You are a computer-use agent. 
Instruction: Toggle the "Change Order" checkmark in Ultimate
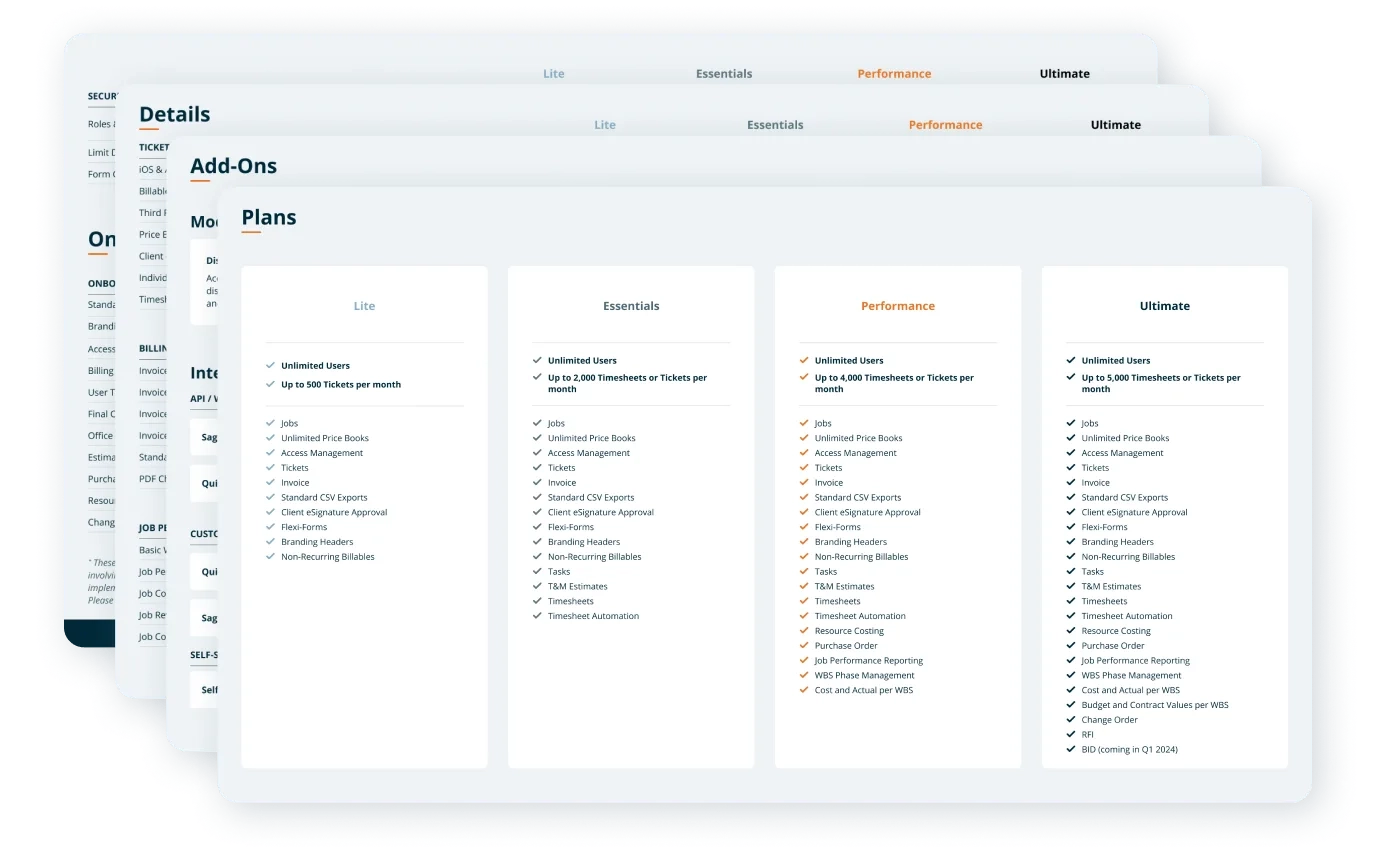click(1071, 719)
